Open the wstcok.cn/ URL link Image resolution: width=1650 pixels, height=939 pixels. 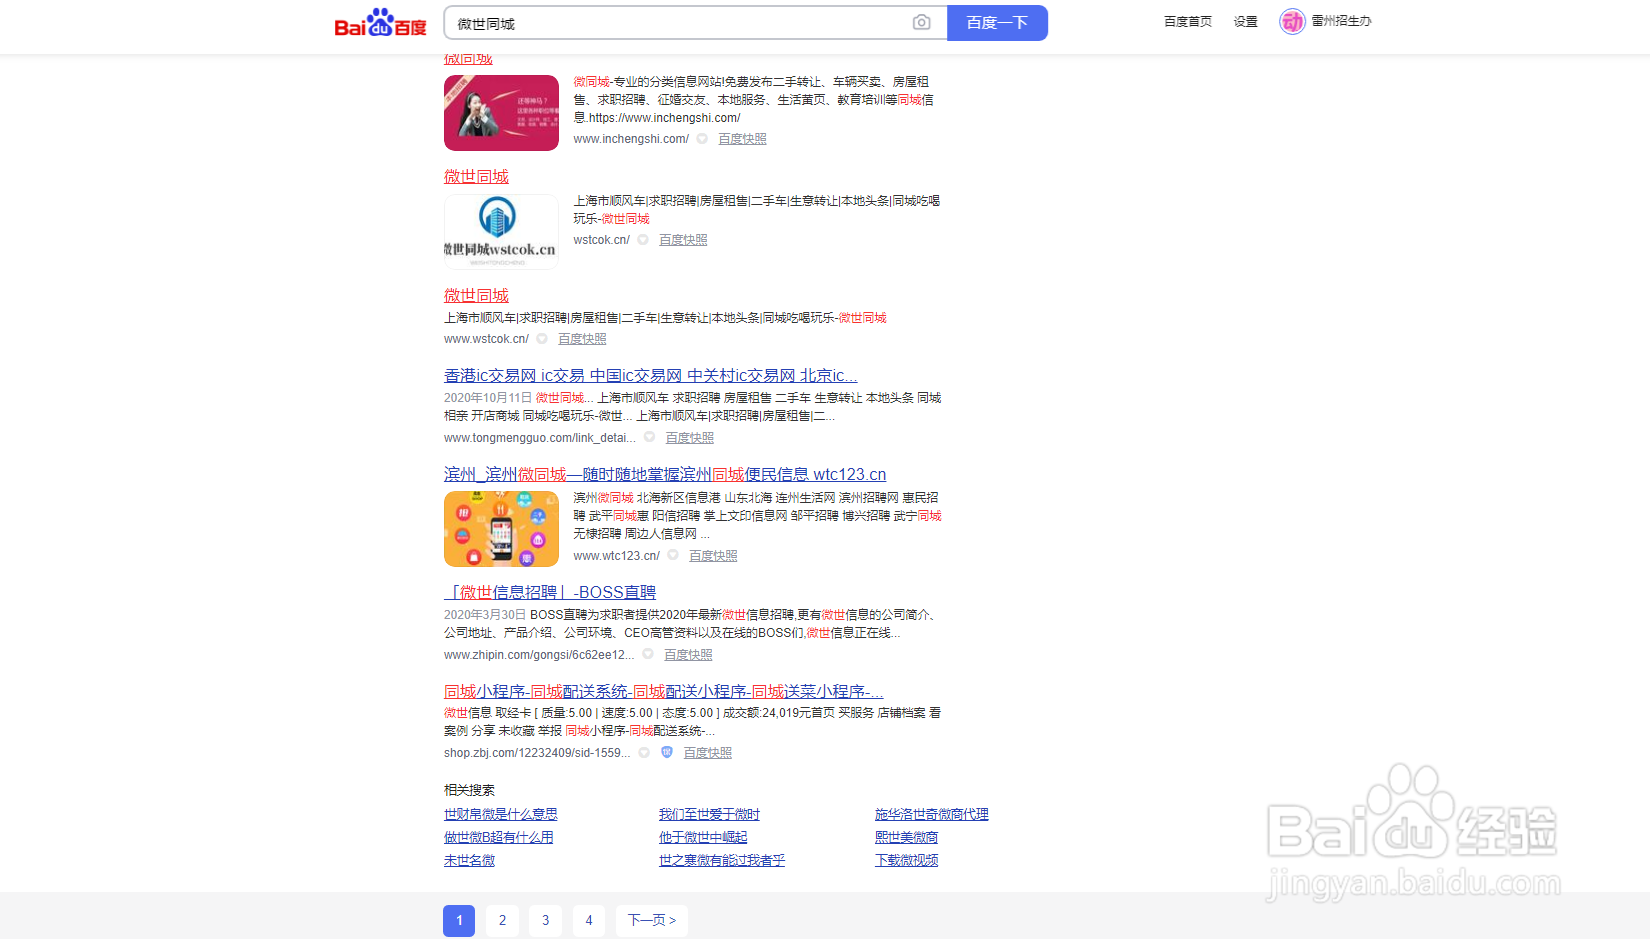pos(601,240)
